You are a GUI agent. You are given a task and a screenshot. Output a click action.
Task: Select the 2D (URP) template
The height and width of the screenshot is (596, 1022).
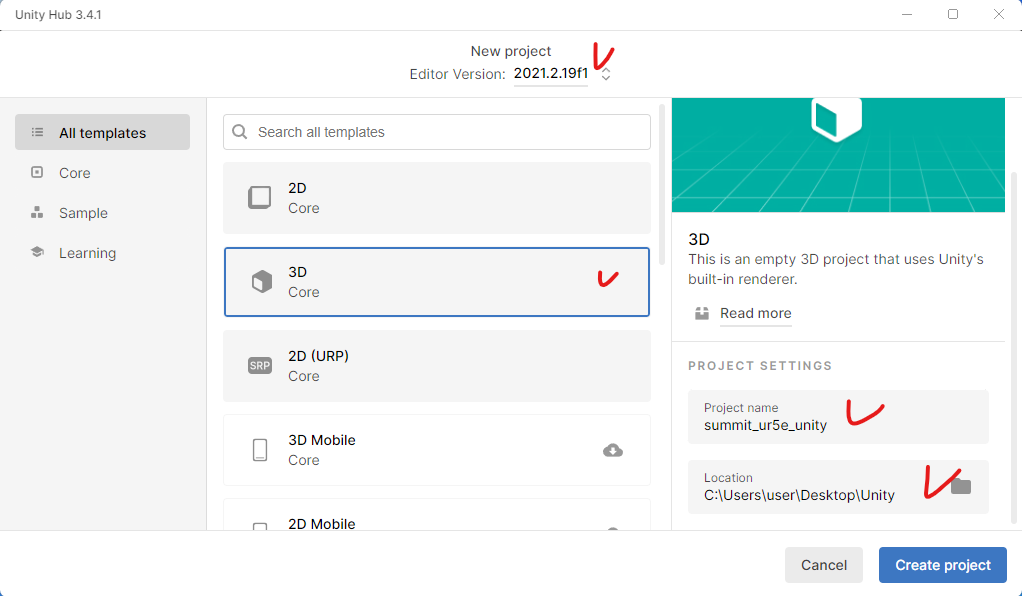point(437,366)
